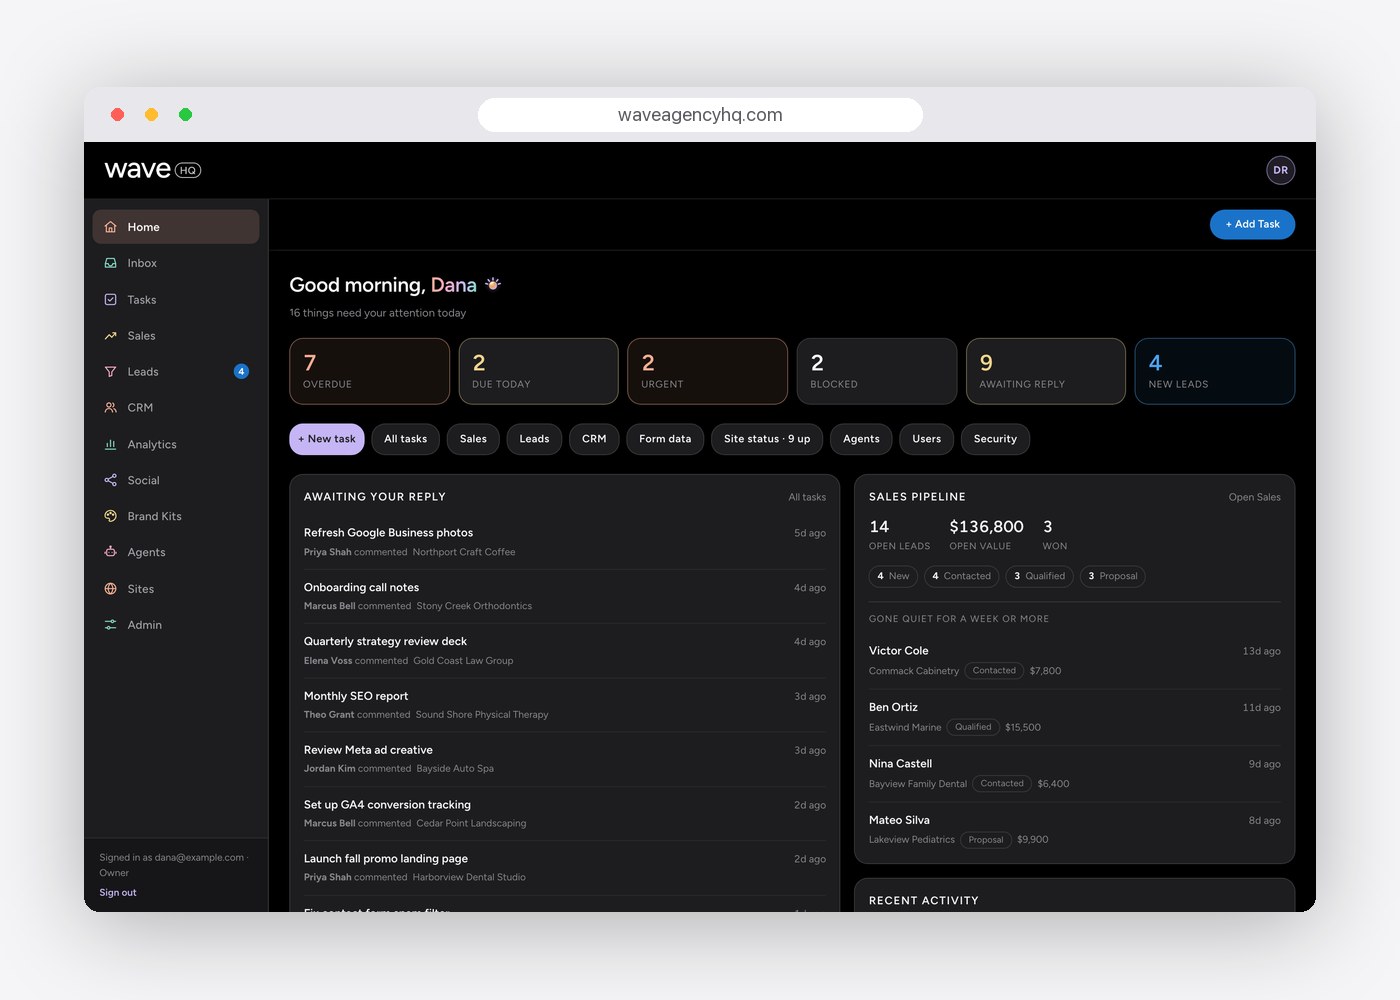This screenshot has height=1000, width=1400.
Task: Select the Form data pill
Action: click(x=665, y=439)
